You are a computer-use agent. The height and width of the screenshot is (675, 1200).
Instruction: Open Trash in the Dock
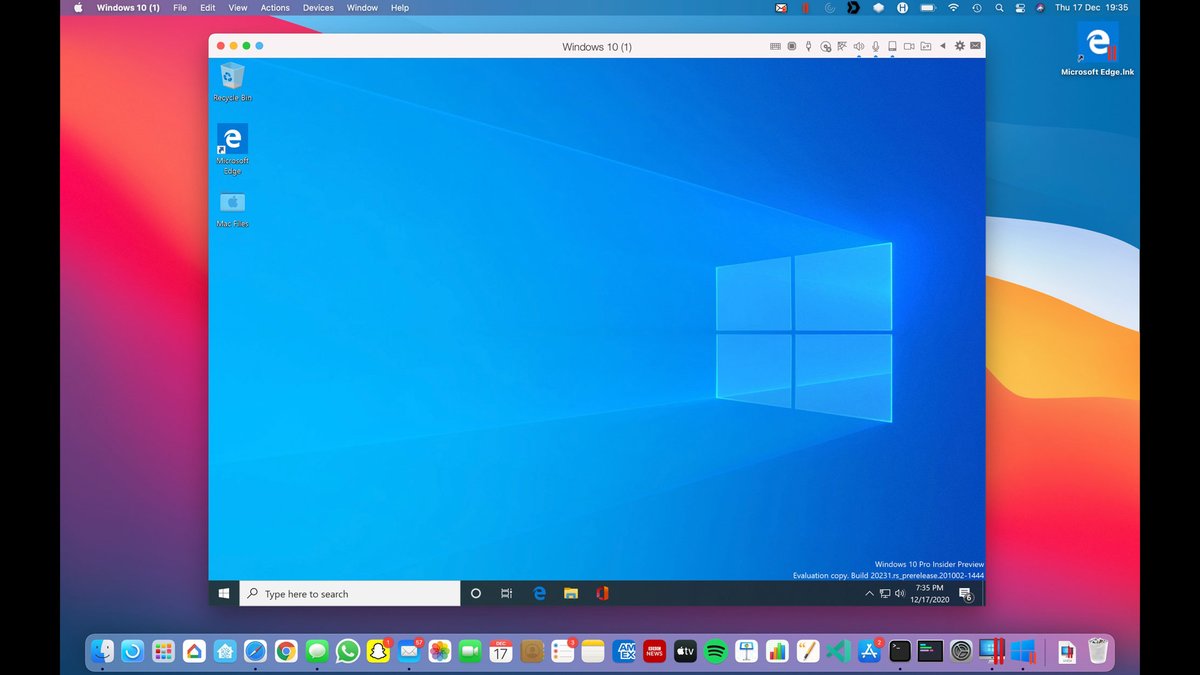click(1098, 652)
